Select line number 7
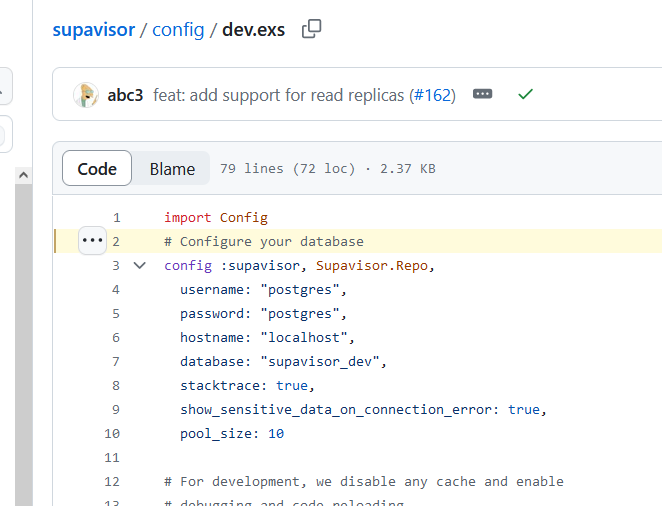The width and height of the screenshot is (662, 506). click(116, 362)
